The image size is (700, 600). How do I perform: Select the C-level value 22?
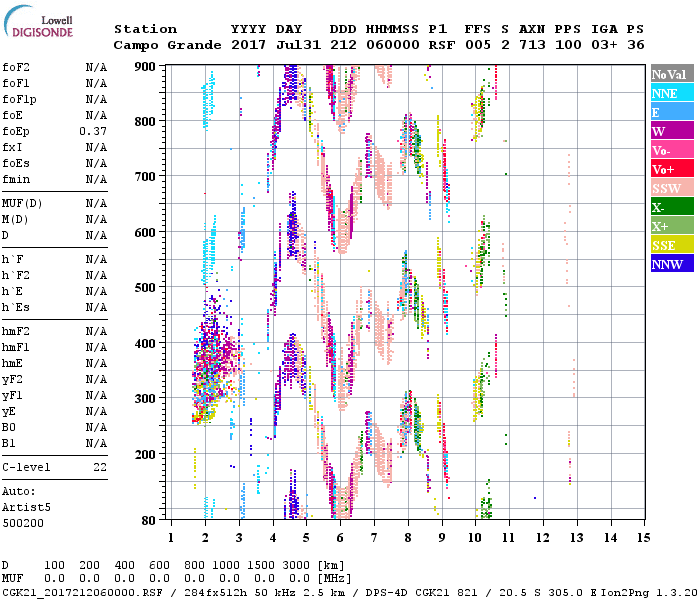point(100,468)
